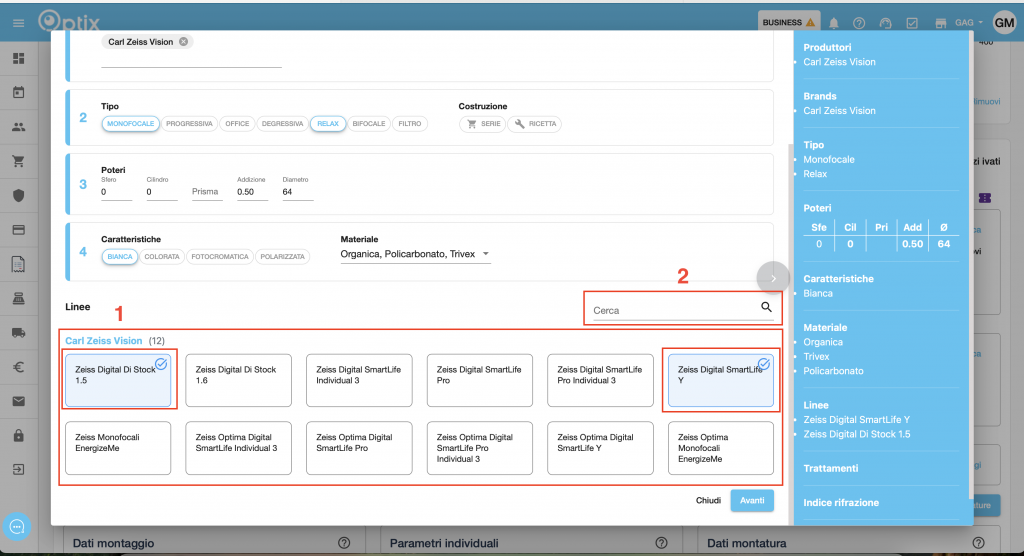Click the Cerca search input field
Viewport: 1024px width, 556px height.
[x=672, y=310]
